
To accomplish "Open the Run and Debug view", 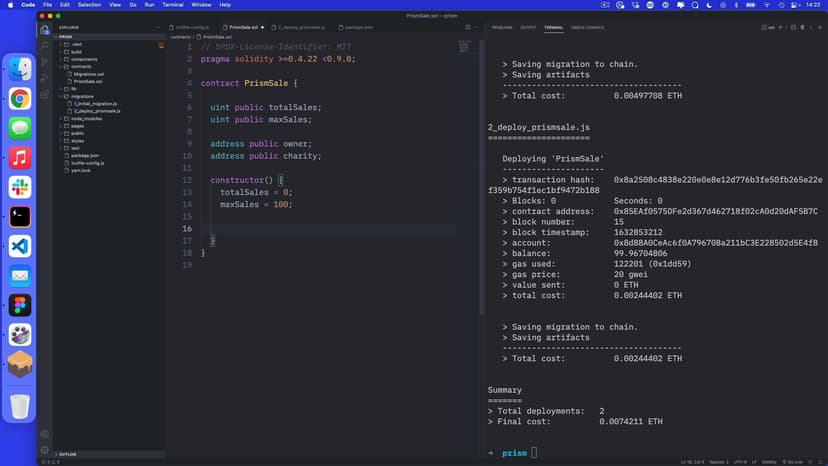I will point(45,78).
